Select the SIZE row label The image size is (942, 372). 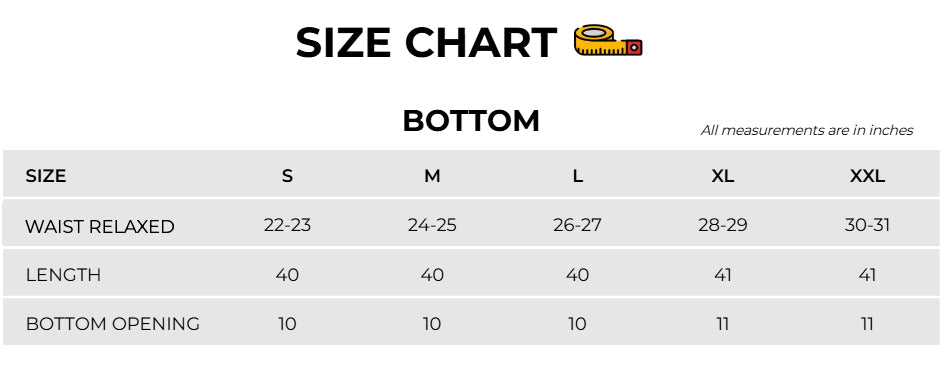(x=46, y=176)
